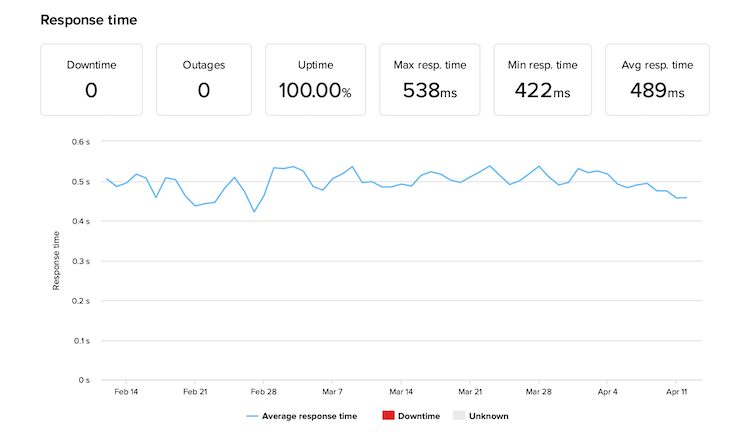Select the Mar 14 date axis label
This screenshot has width=750, height=432.
(x=401, y=392)
